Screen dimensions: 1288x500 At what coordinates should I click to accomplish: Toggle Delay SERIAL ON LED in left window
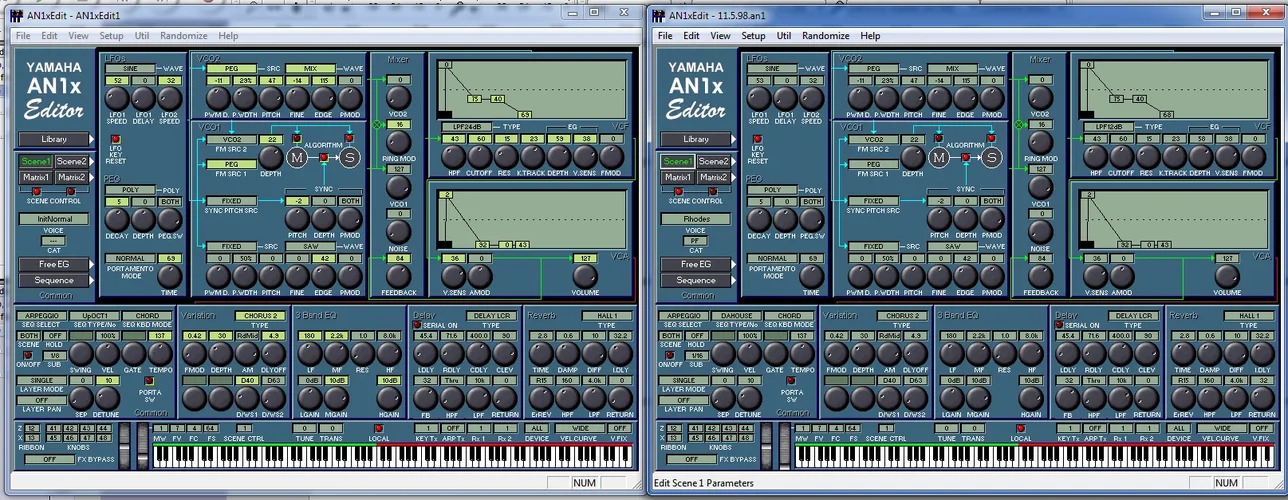[x=417, y=326]
